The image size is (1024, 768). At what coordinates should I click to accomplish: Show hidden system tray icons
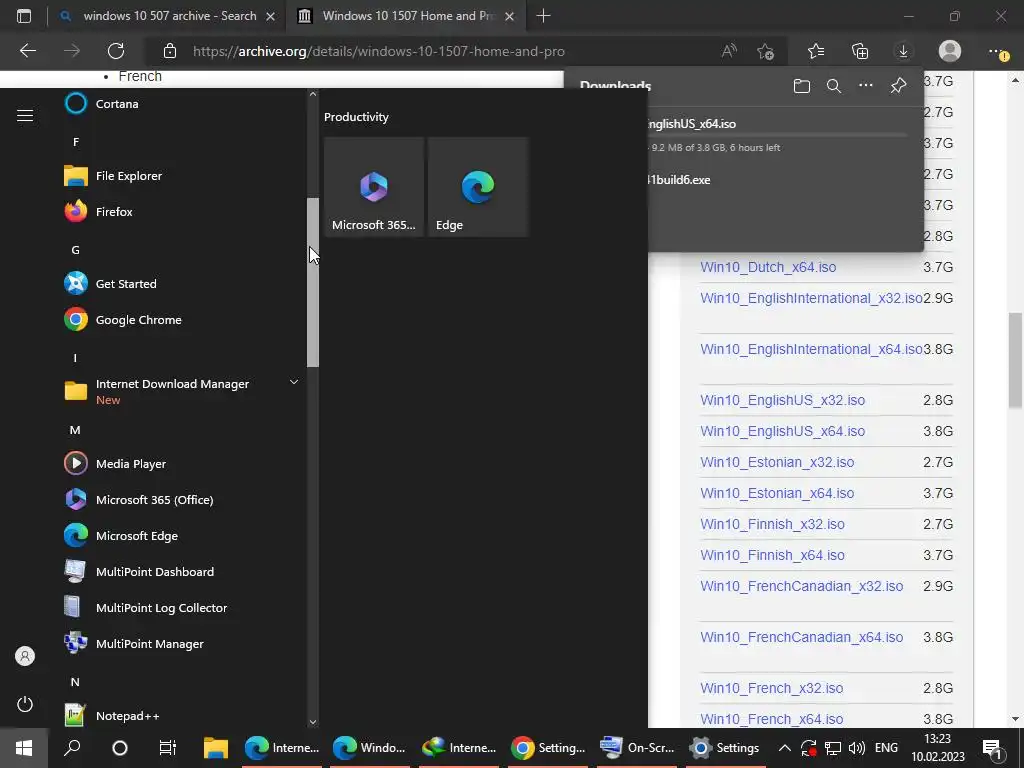click(784, 748)
